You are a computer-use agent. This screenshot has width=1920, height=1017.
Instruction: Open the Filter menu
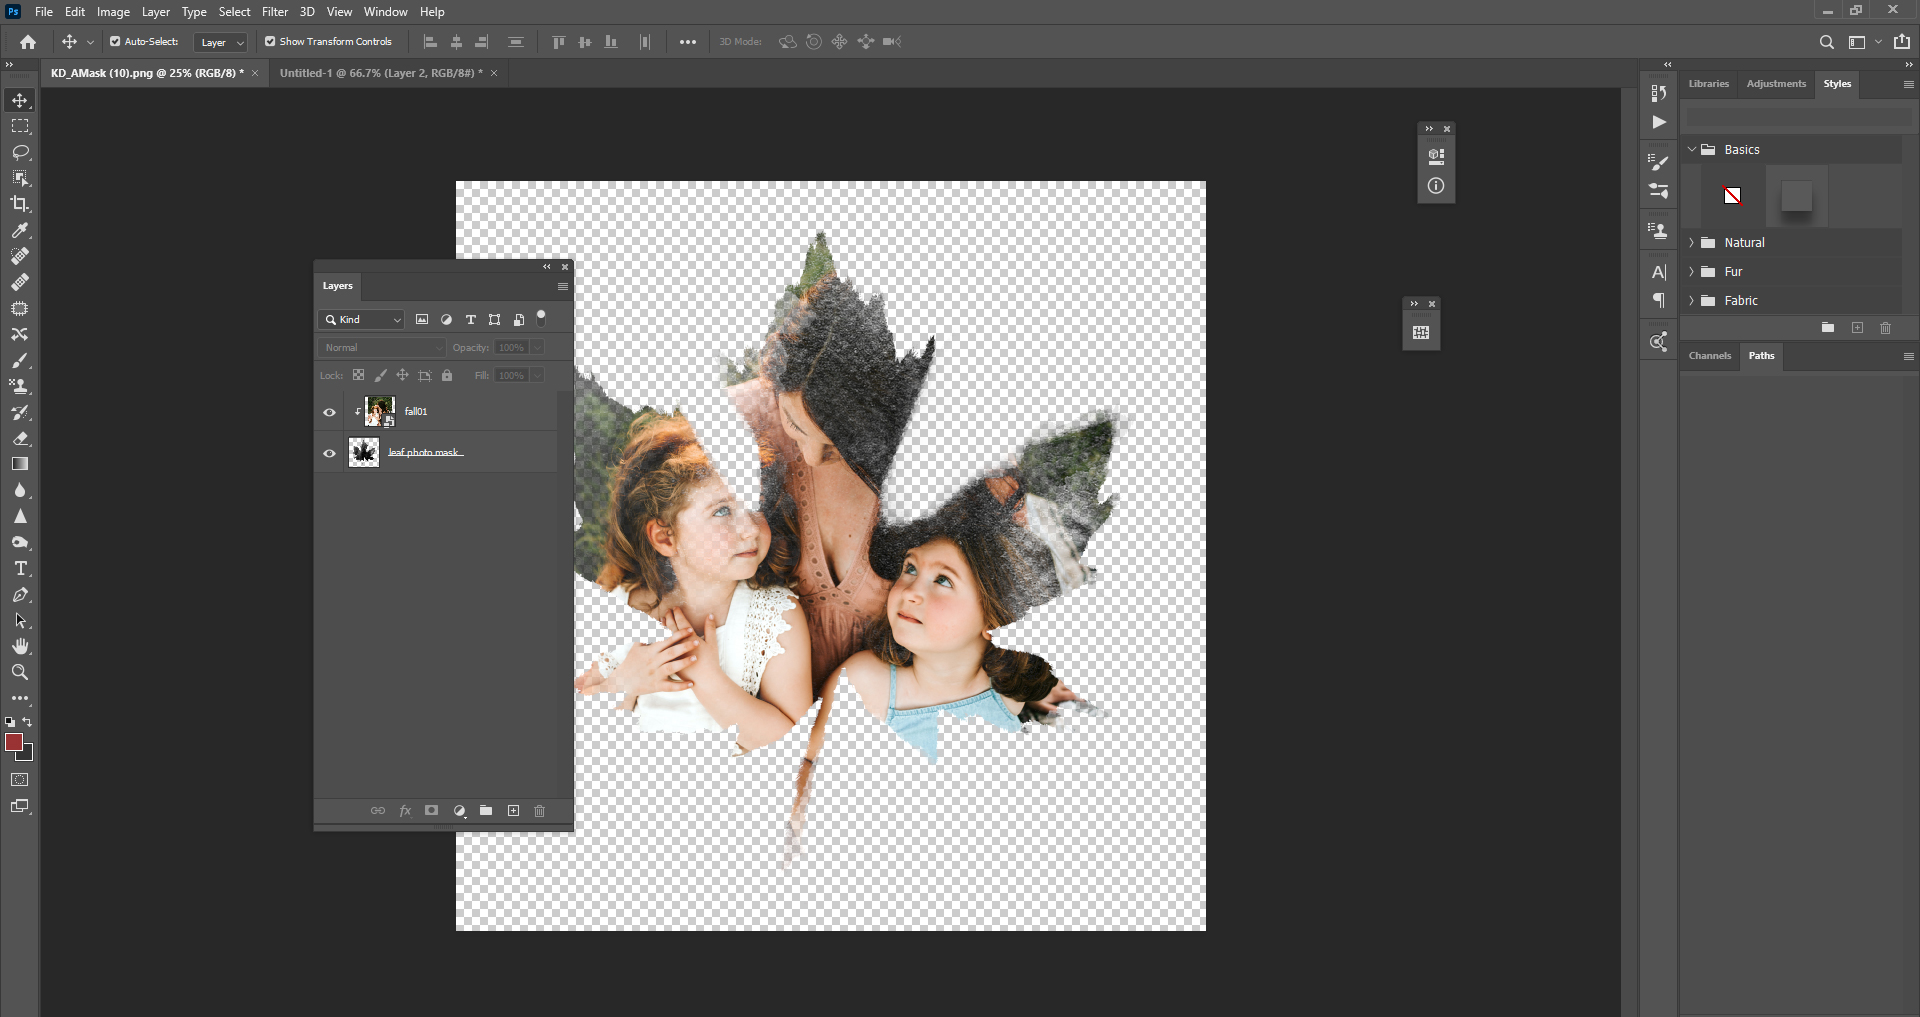[275, 12]
